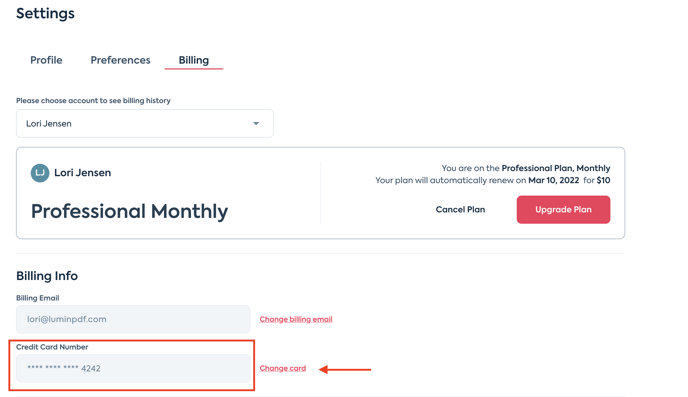The height and width of the screenshot is (397, 688).
Task: Focus the Billing Email field with lori@luminpdf.com
Action: [133, 319]
